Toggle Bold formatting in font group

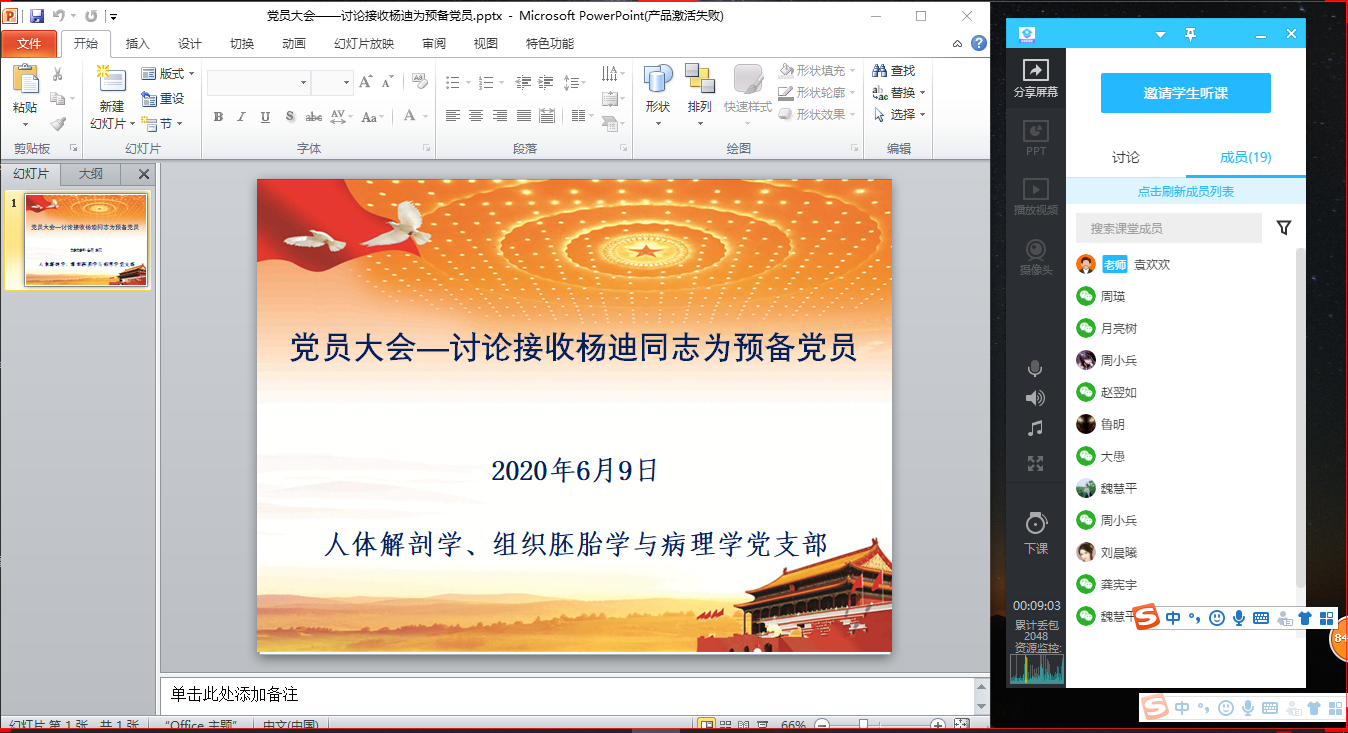[x=218, y=117]
